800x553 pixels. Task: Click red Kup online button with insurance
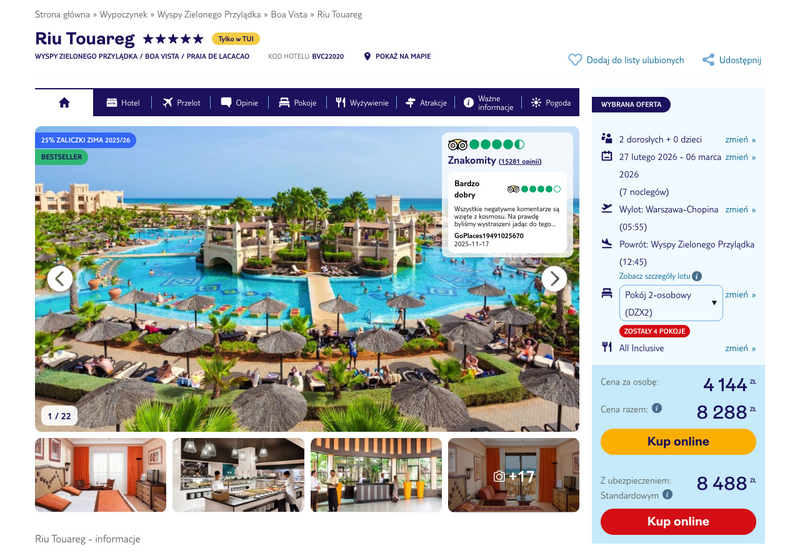[x=678, y=521]
